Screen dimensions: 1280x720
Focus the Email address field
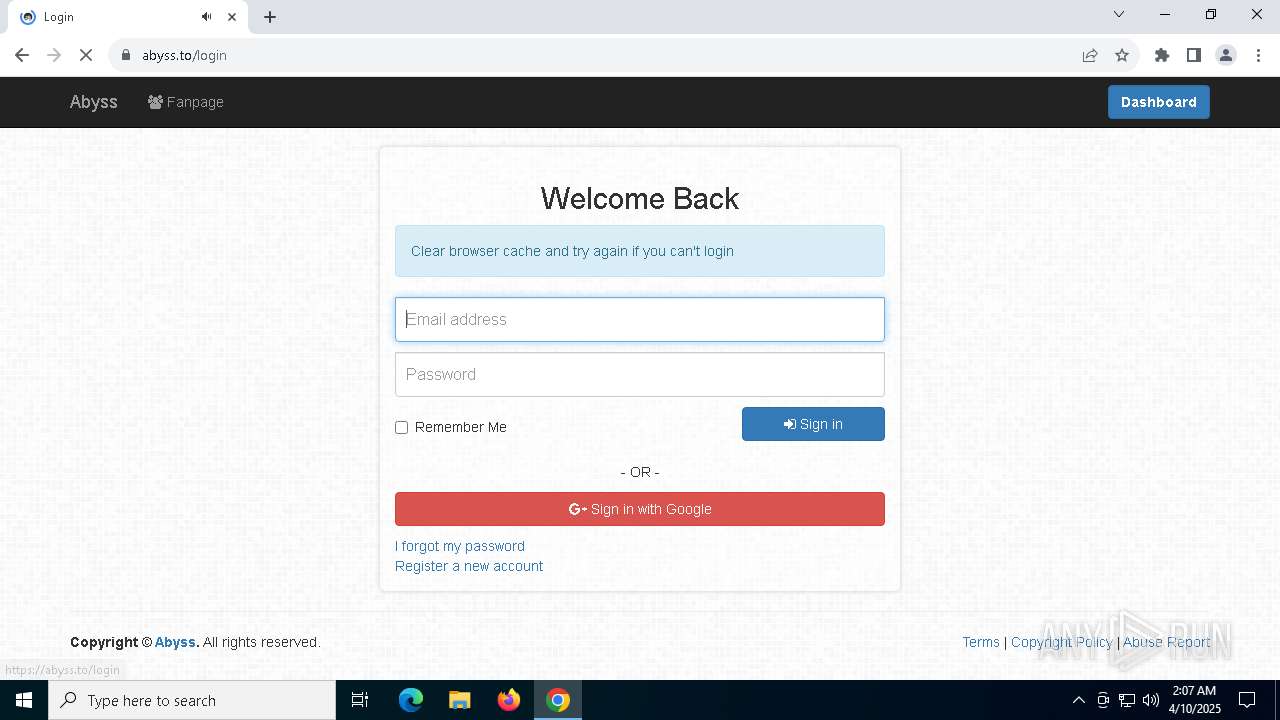640,319
